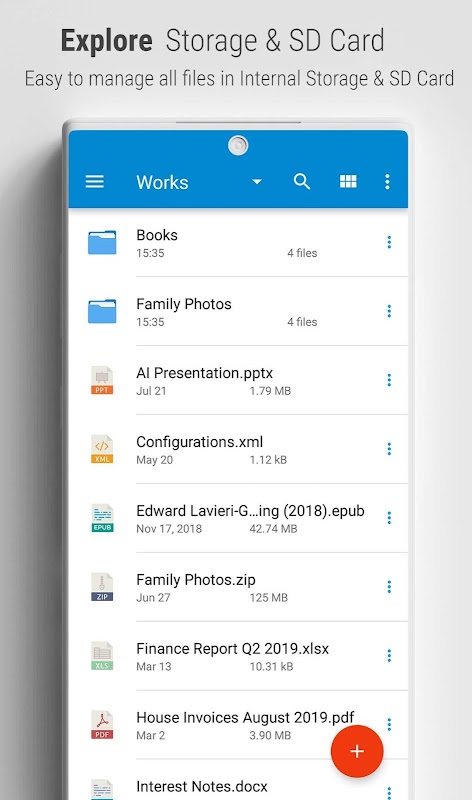Click the PDF file icon for House Invoices
This screenshot has height=800, width=472.
pyautogui.click(x=102, y=724)
